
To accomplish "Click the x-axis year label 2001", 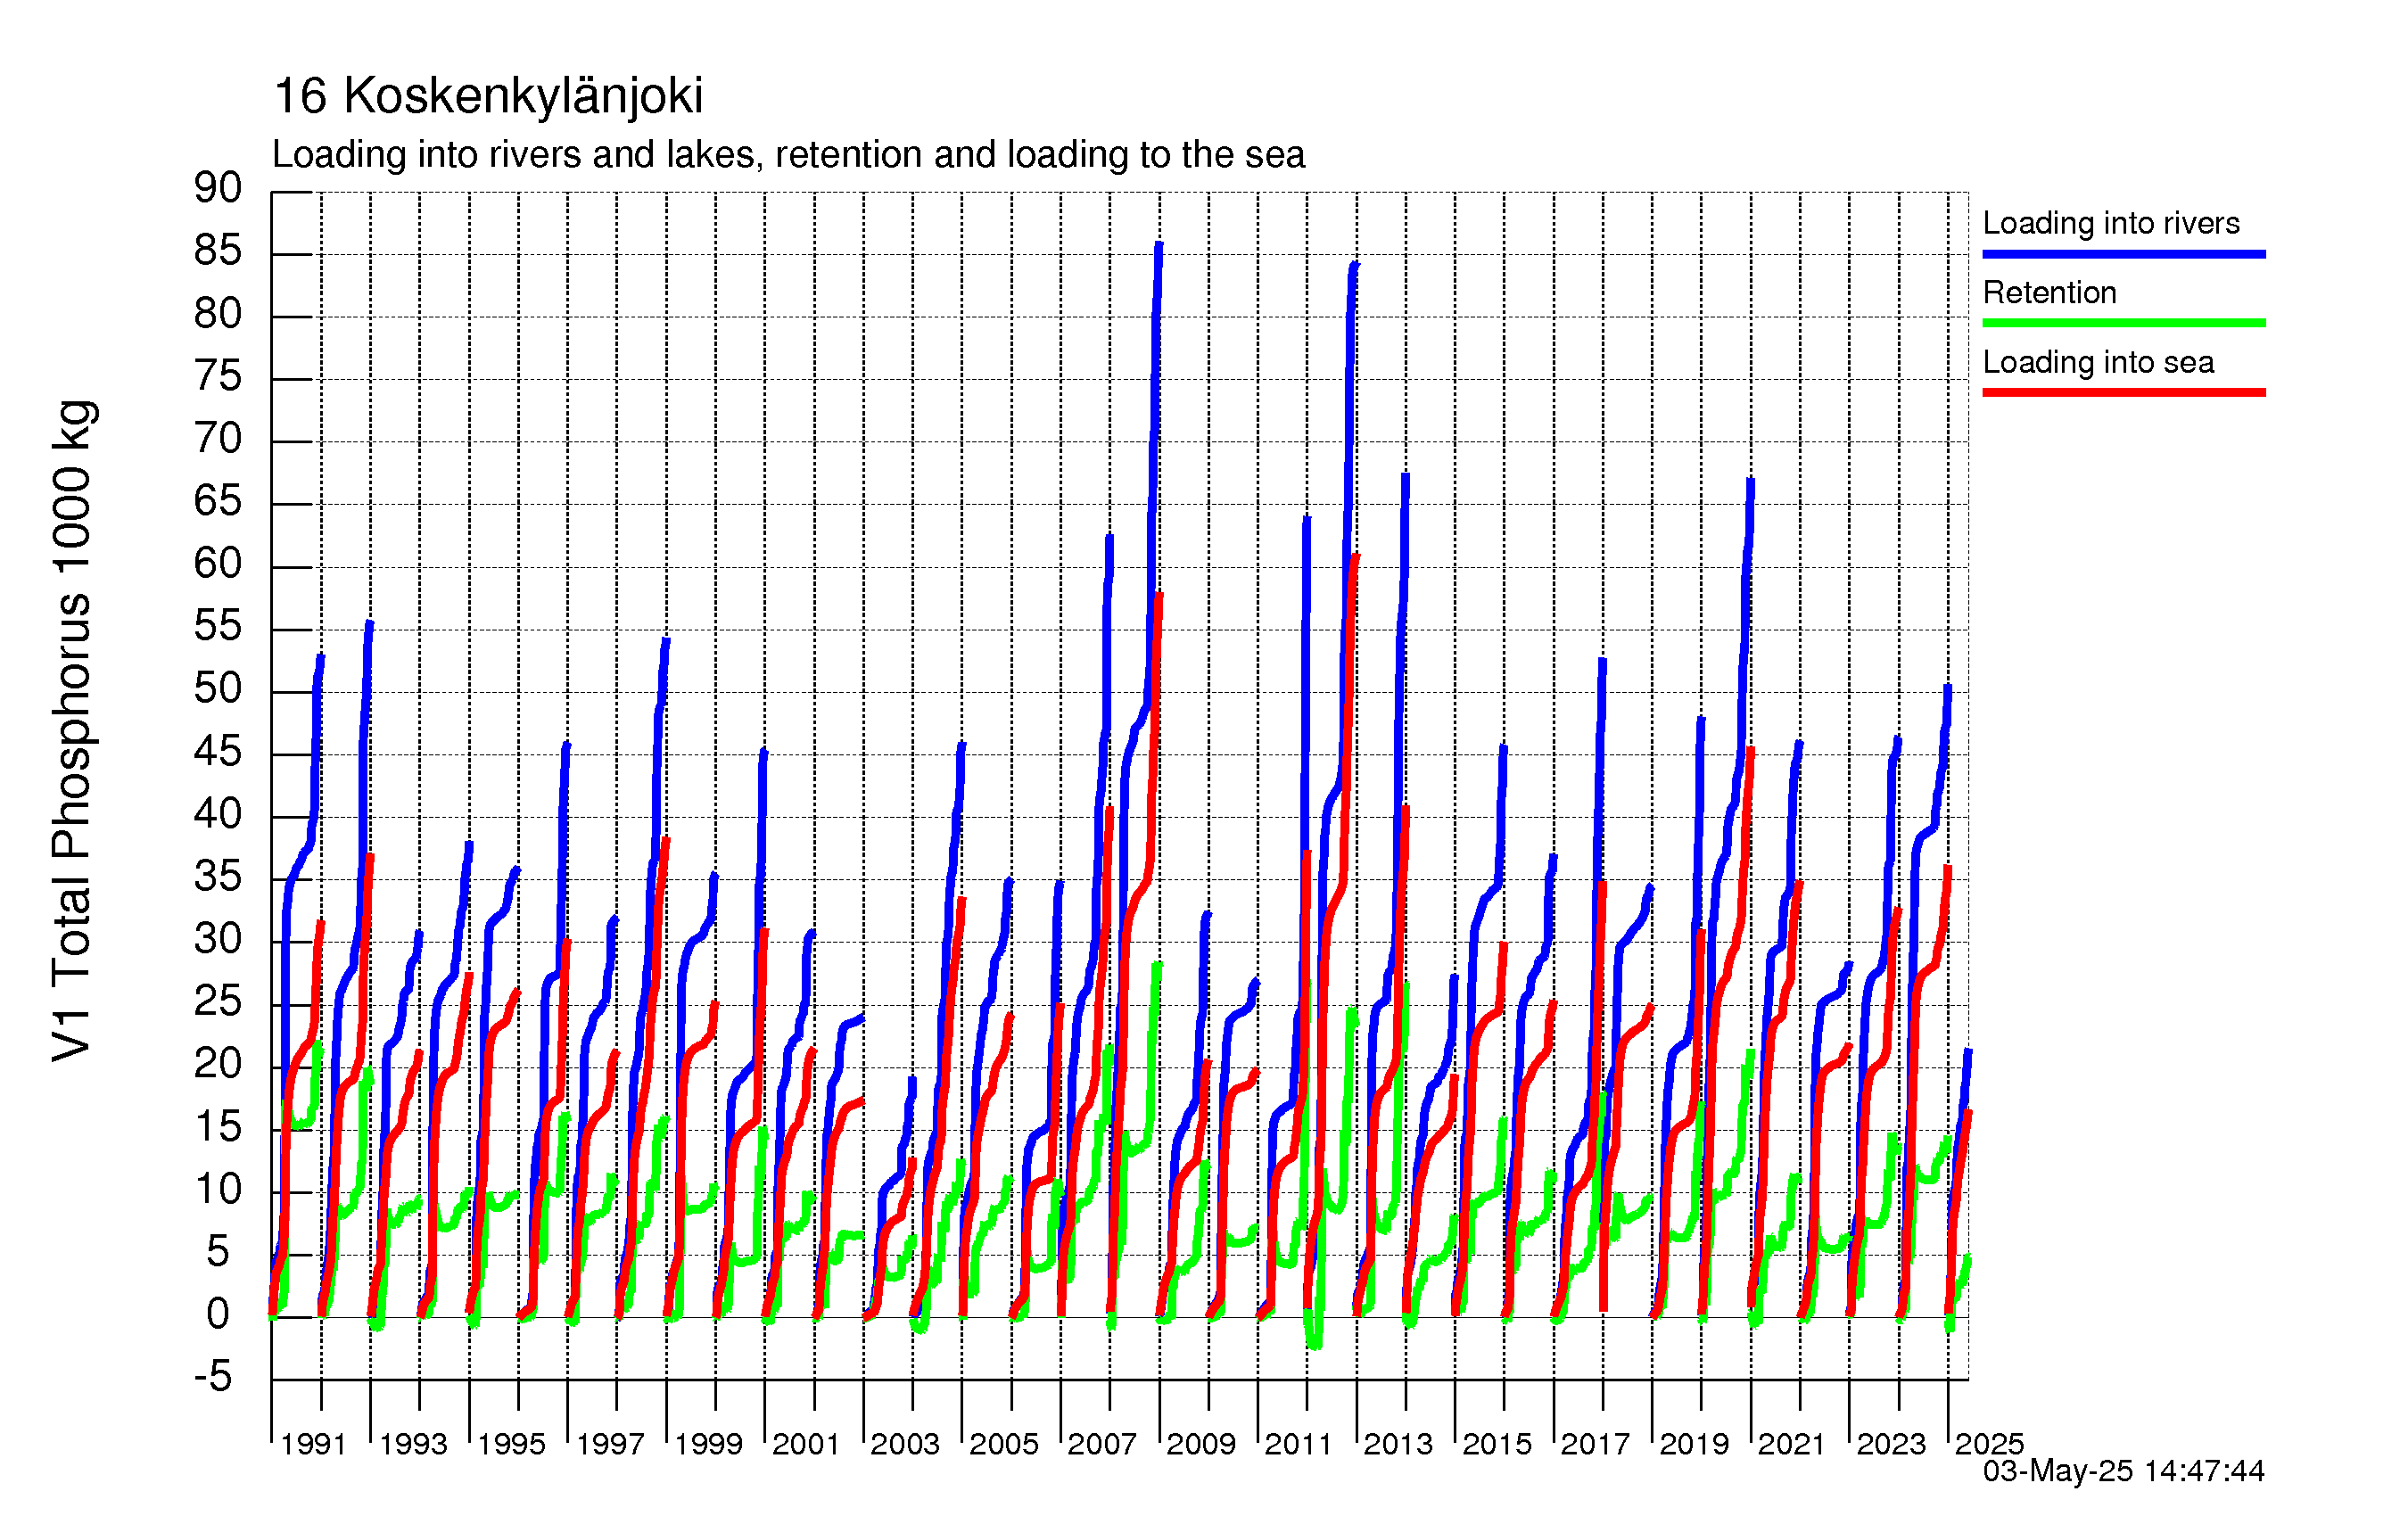I will click(x=805, y=1443).
